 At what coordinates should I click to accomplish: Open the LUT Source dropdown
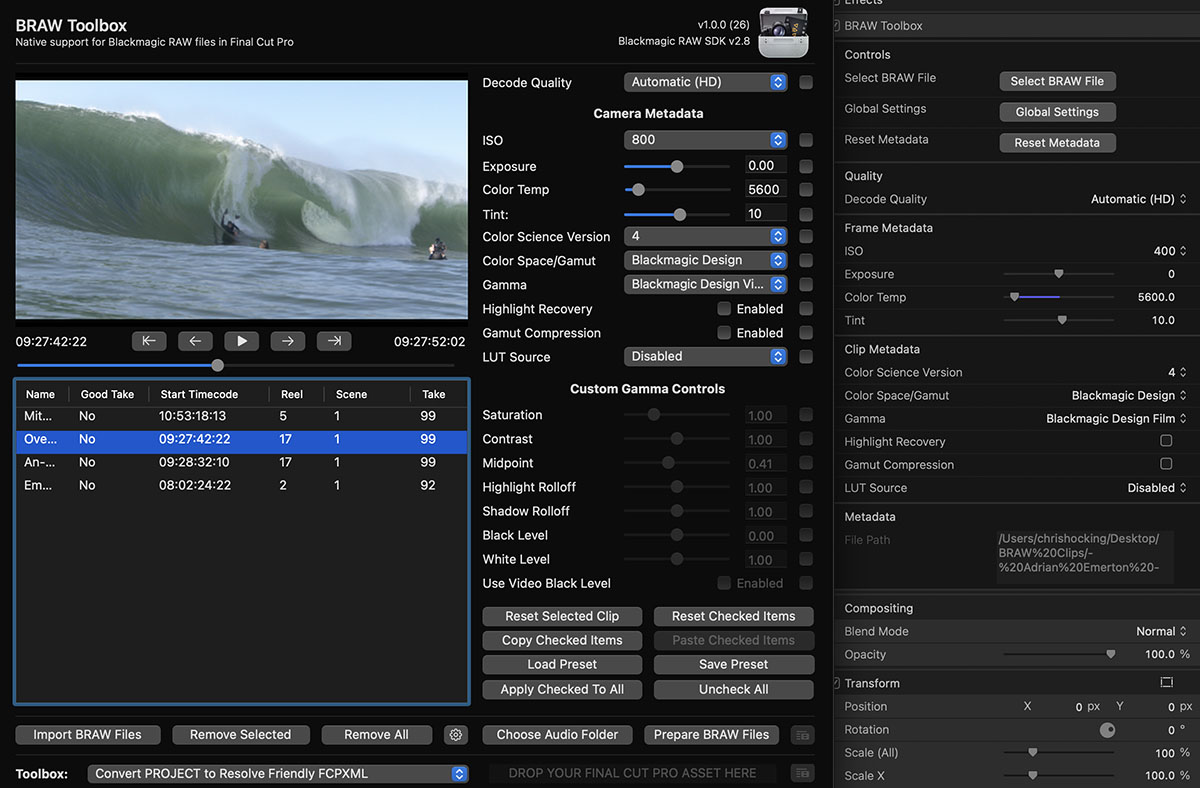pyautogui.click(x=705, y=356)
